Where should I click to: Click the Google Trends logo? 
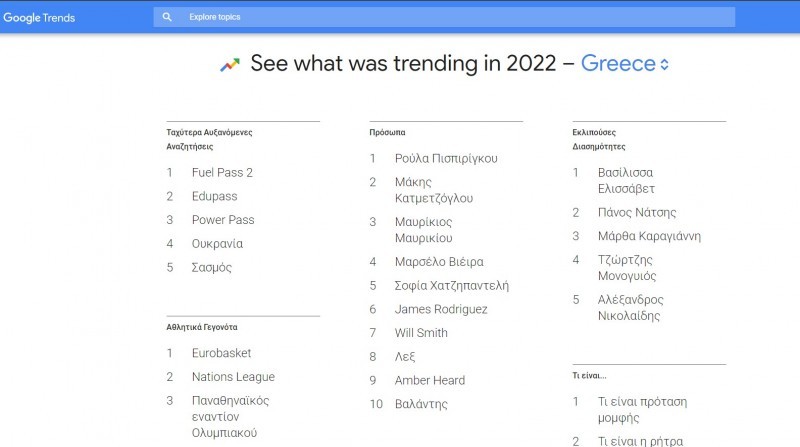pyautogui.click(x=39, y=17)
